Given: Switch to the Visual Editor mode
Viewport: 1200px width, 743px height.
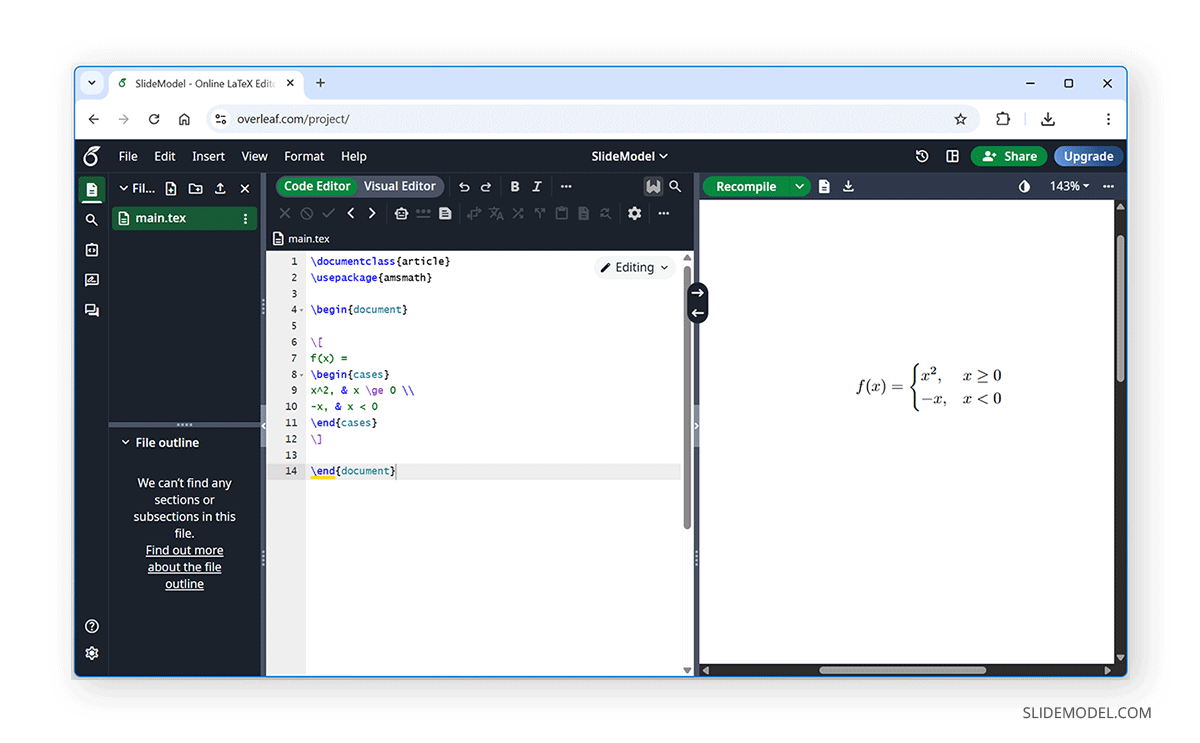Looking at the screenshot, I should pyautogui.click(x=400, y=186).
